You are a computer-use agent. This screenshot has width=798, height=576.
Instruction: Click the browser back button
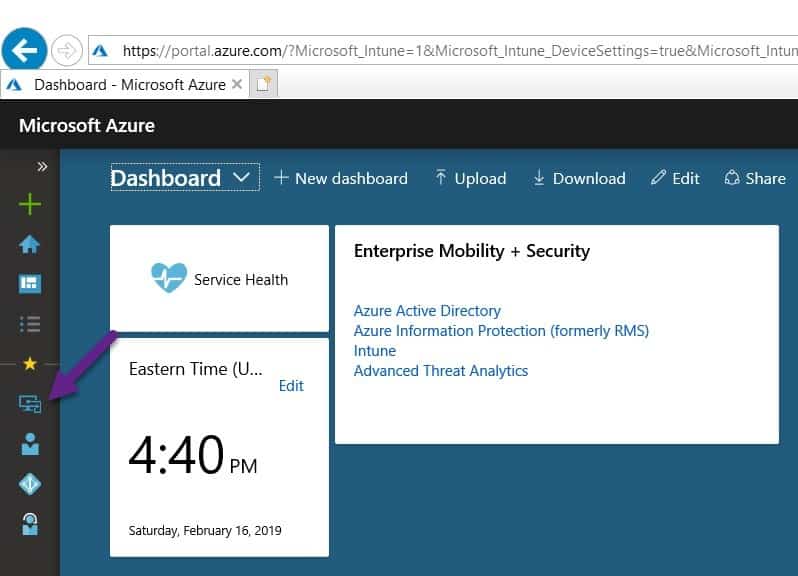point(24,48)
